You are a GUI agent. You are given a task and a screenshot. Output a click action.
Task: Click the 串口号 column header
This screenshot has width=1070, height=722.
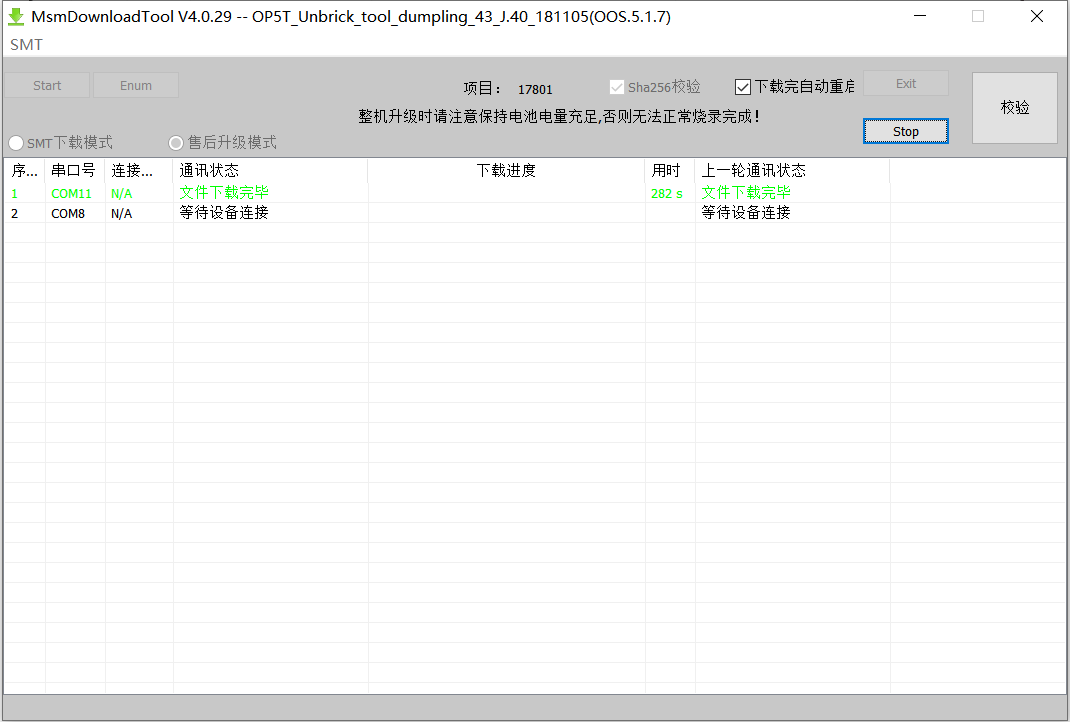pos(75,171)
